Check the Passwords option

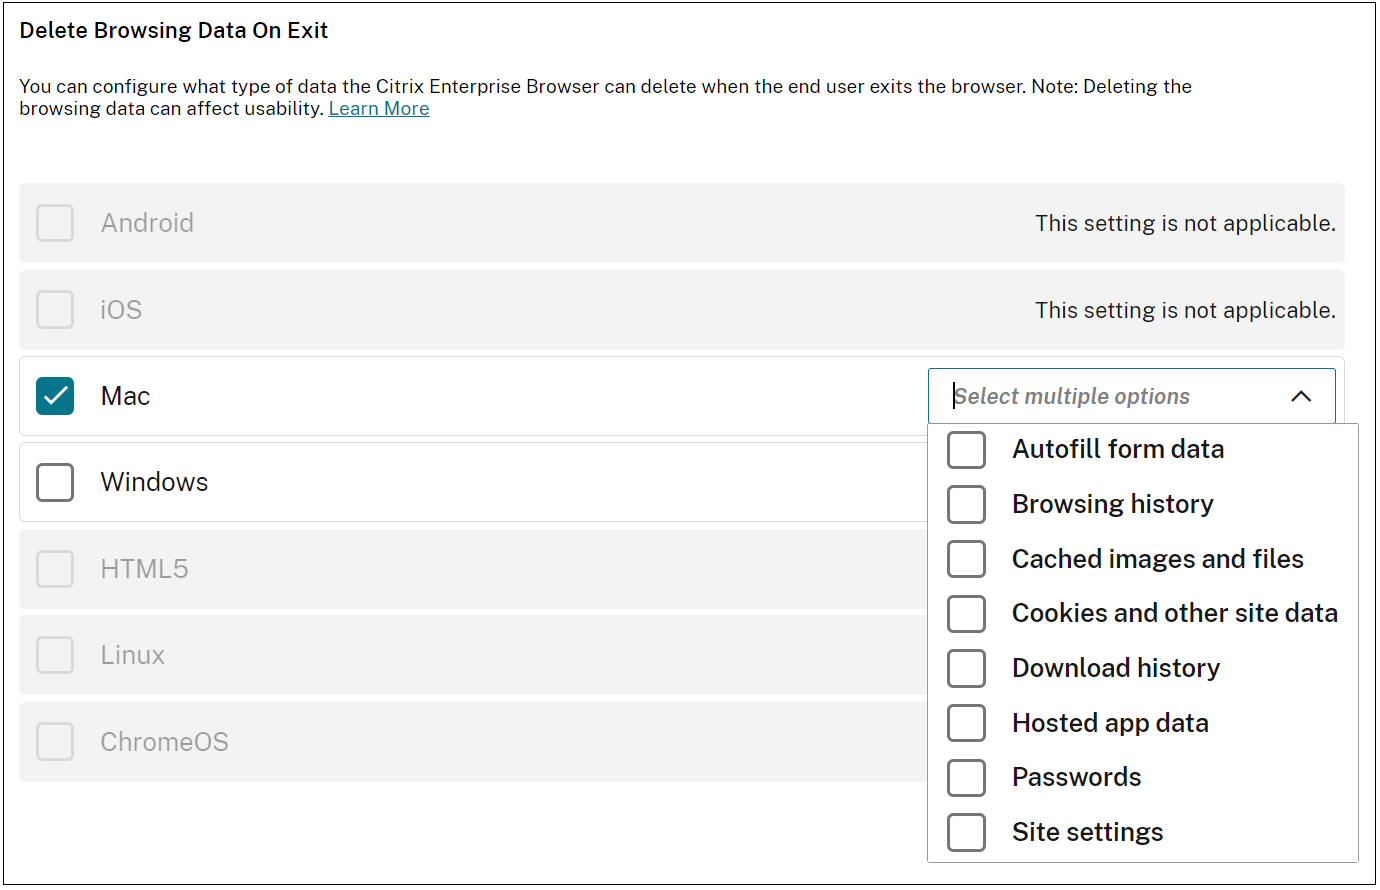click(966, 777)
